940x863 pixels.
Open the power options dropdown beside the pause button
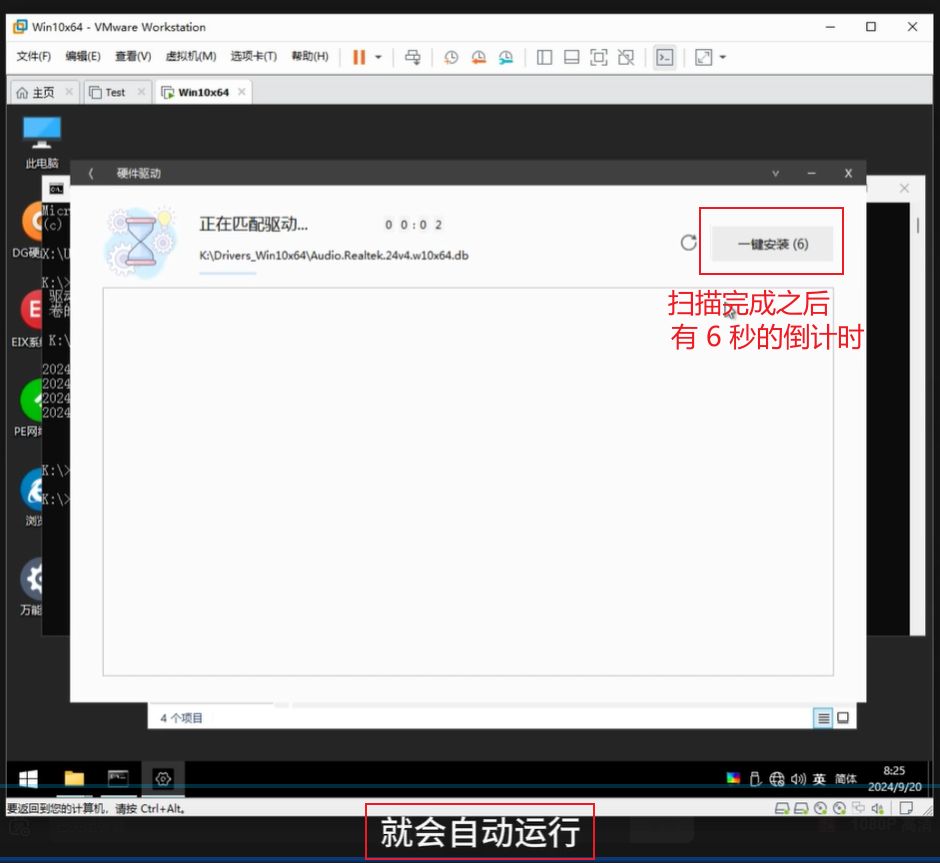(378, 57)
